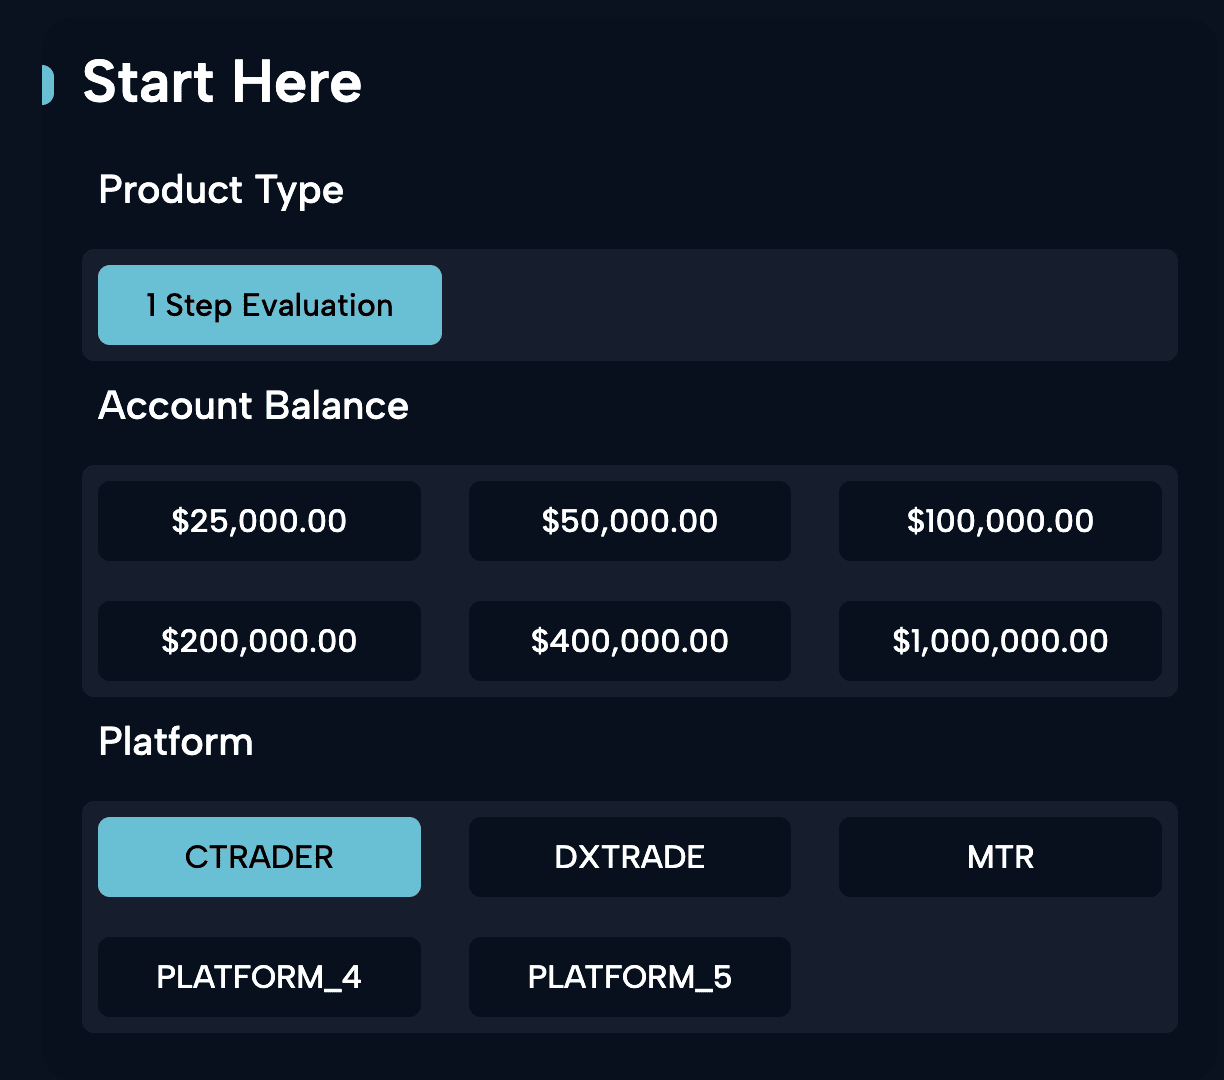Click the Start Here heading

pyautogui.click(x=222, y=82)
